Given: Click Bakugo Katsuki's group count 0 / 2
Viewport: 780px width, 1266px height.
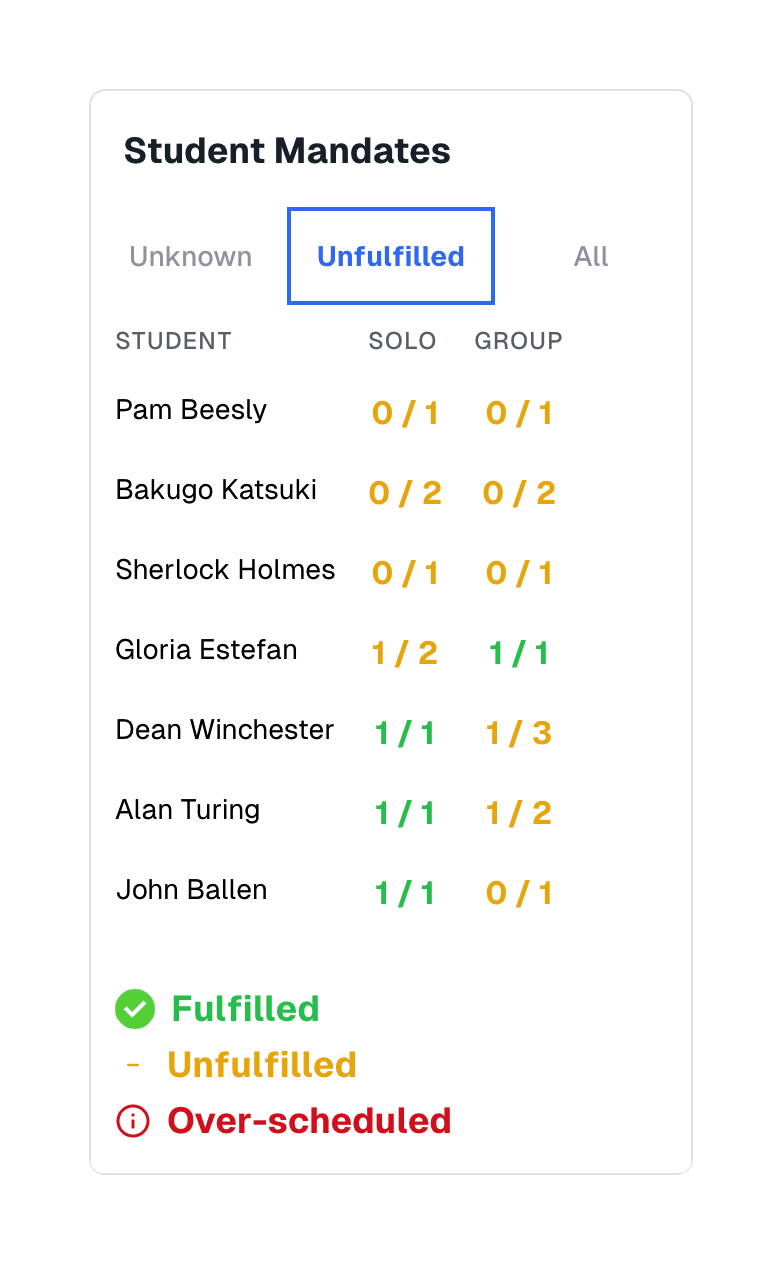Looking at the screenshot, I should point(519,493).
